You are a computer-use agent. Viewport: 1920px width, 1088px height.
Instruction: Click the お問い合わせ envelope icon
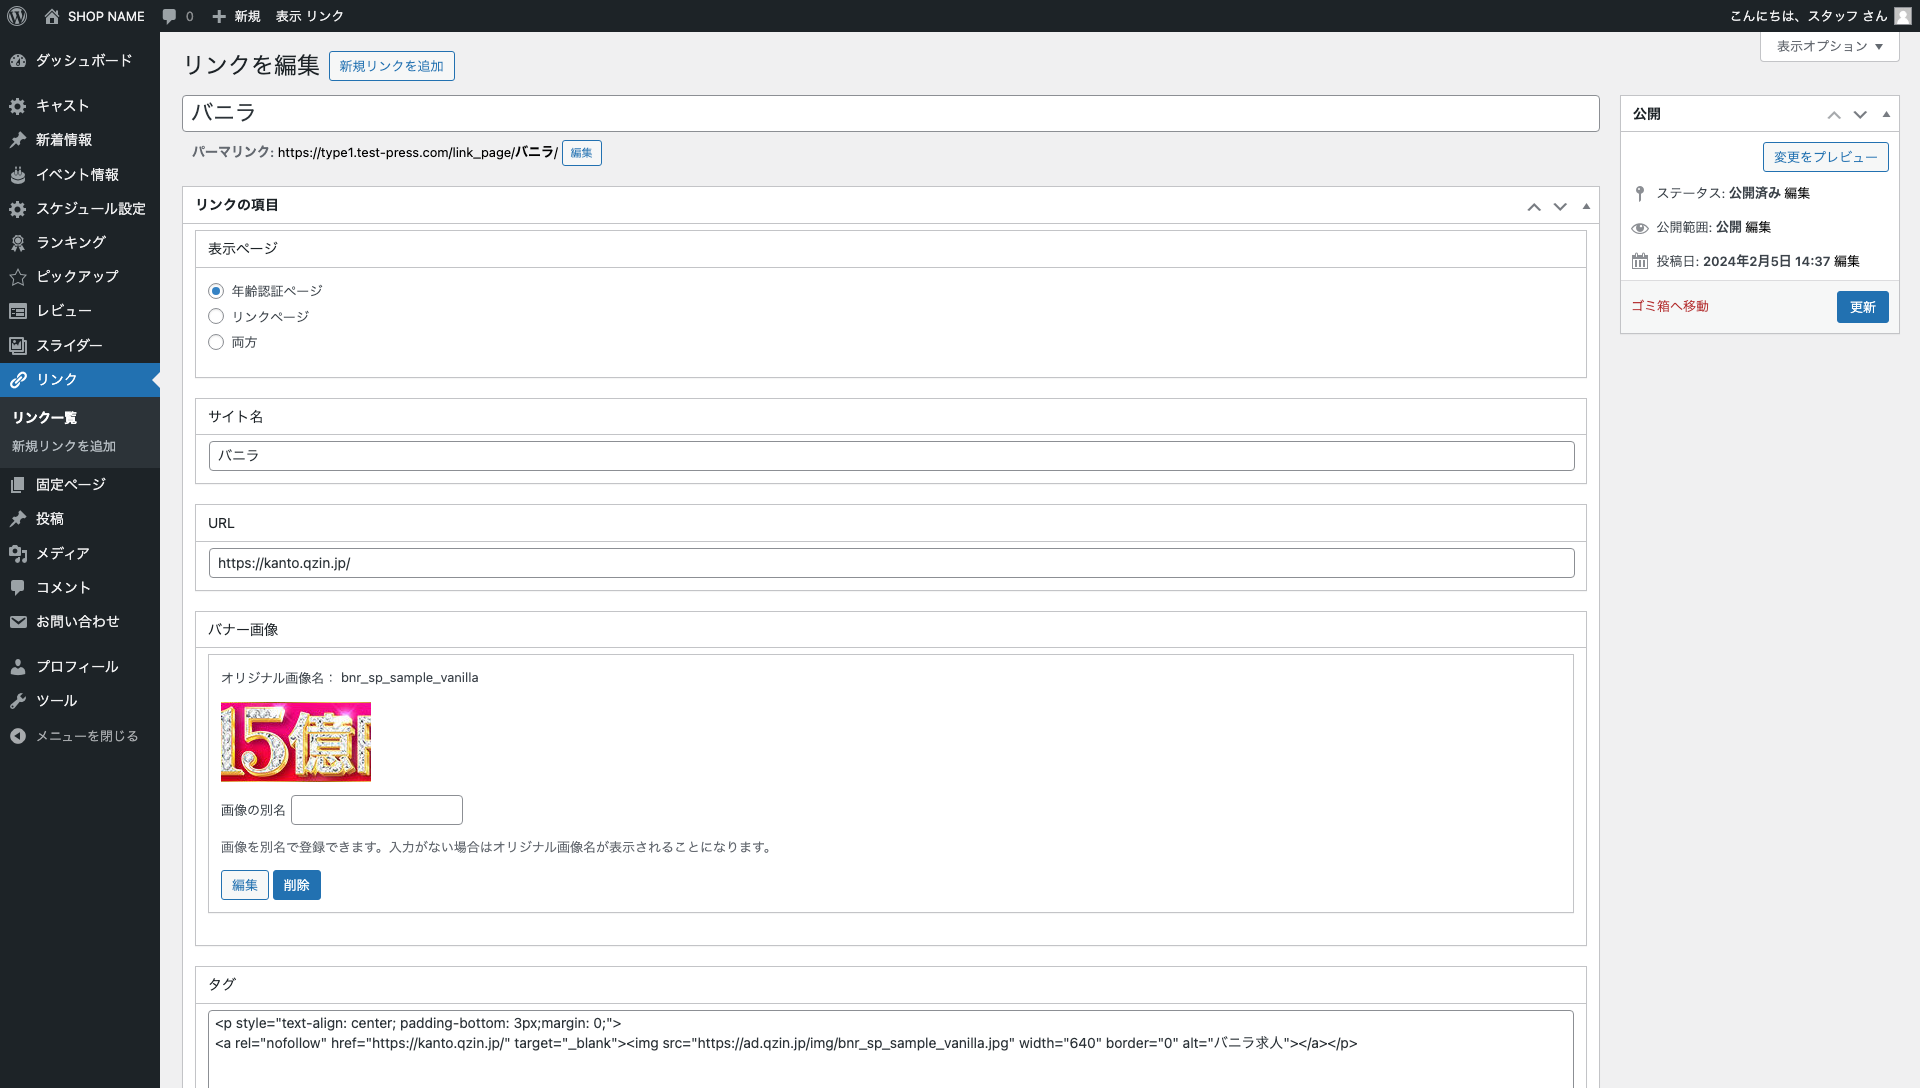[18, 622]
